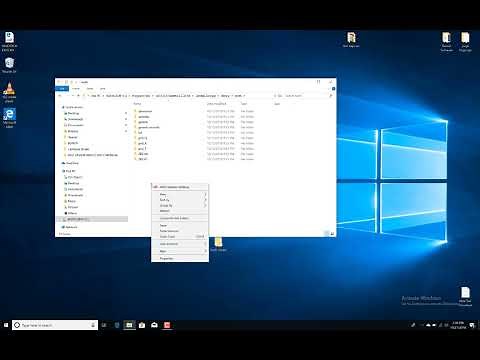Select the New Text Document desktop icon

tap(465, 295)
